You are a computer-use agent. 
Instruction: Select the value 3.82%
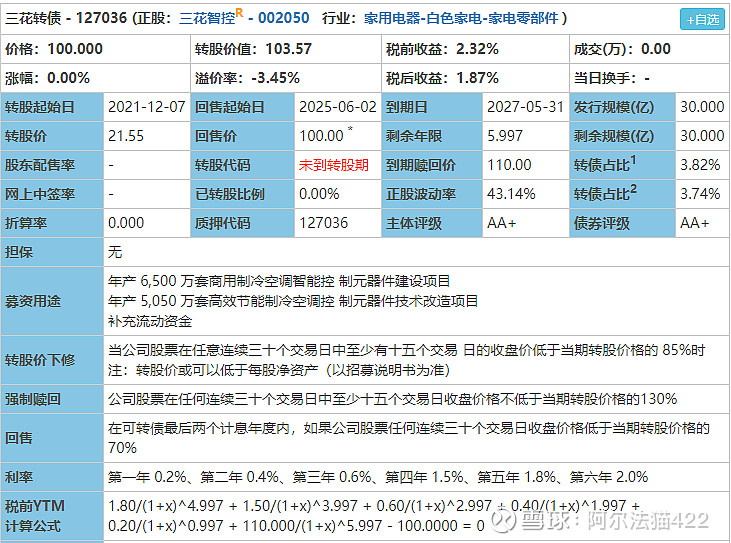[700, 165]
